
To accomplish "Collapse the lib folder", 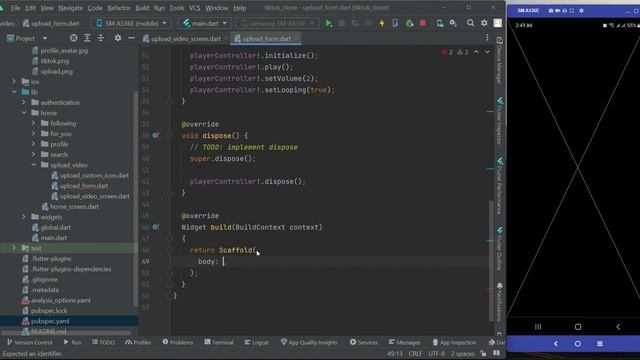I will [14, 92].
